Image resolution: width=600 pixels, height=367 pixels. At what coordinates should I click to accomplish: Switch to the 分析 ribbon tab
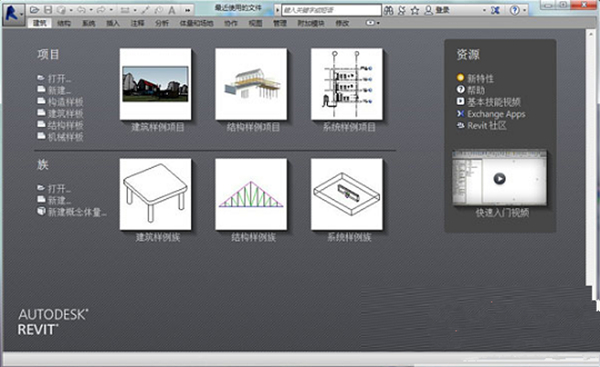[162, 23]
